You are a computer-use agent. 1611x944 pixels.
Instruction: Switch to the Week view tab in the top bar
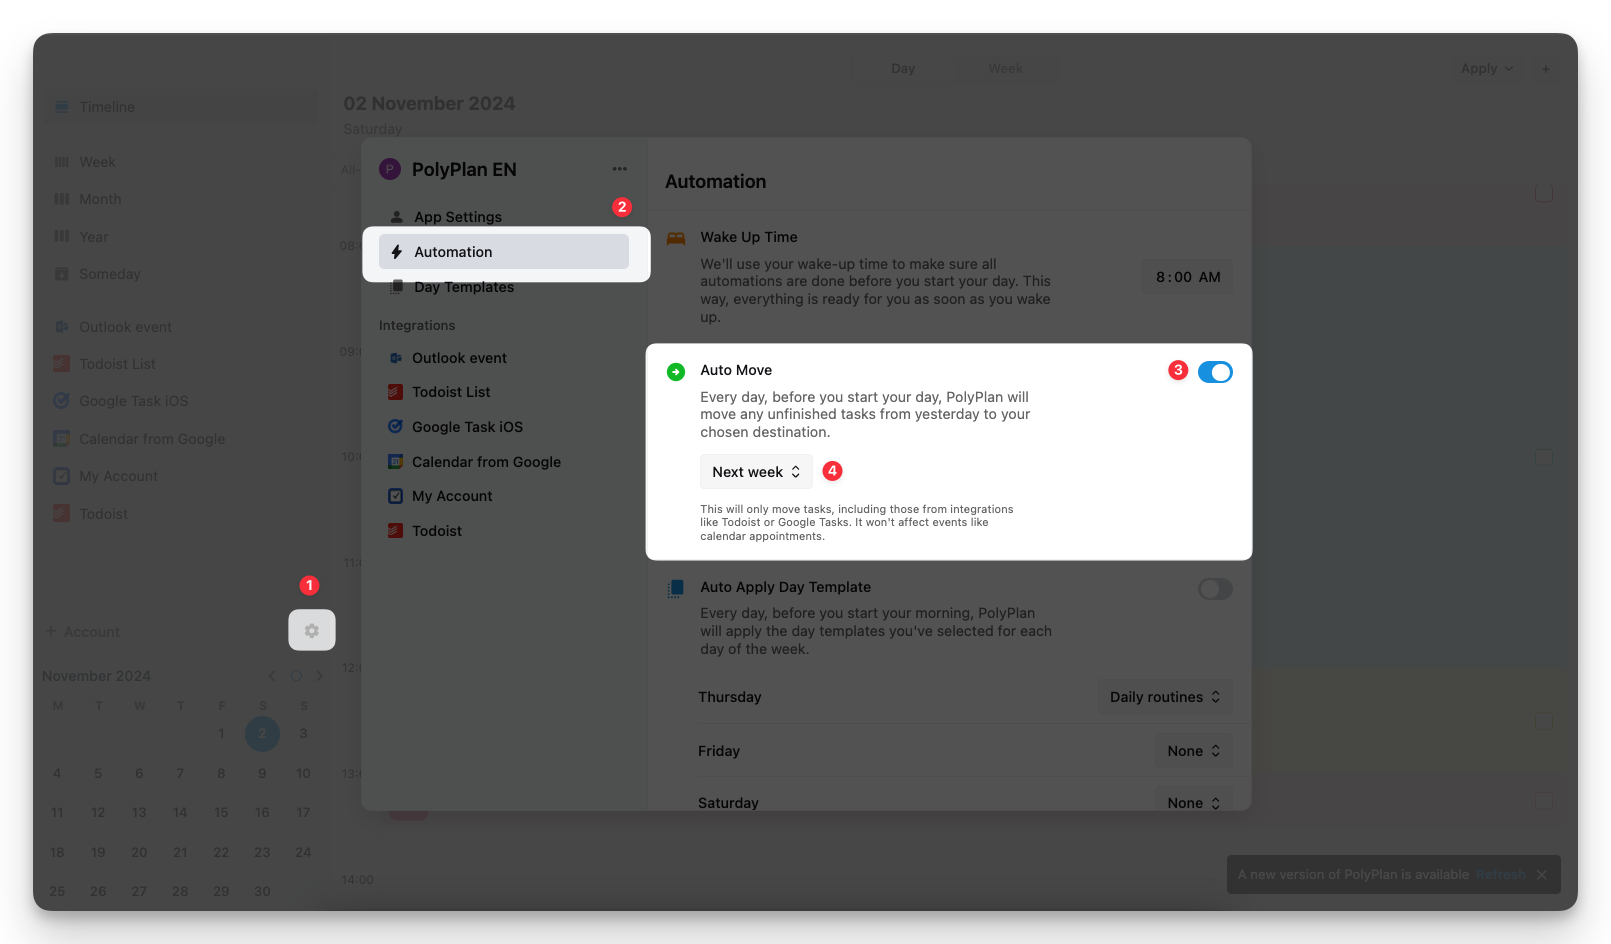pyautogui.click(x=1005, y=69)
